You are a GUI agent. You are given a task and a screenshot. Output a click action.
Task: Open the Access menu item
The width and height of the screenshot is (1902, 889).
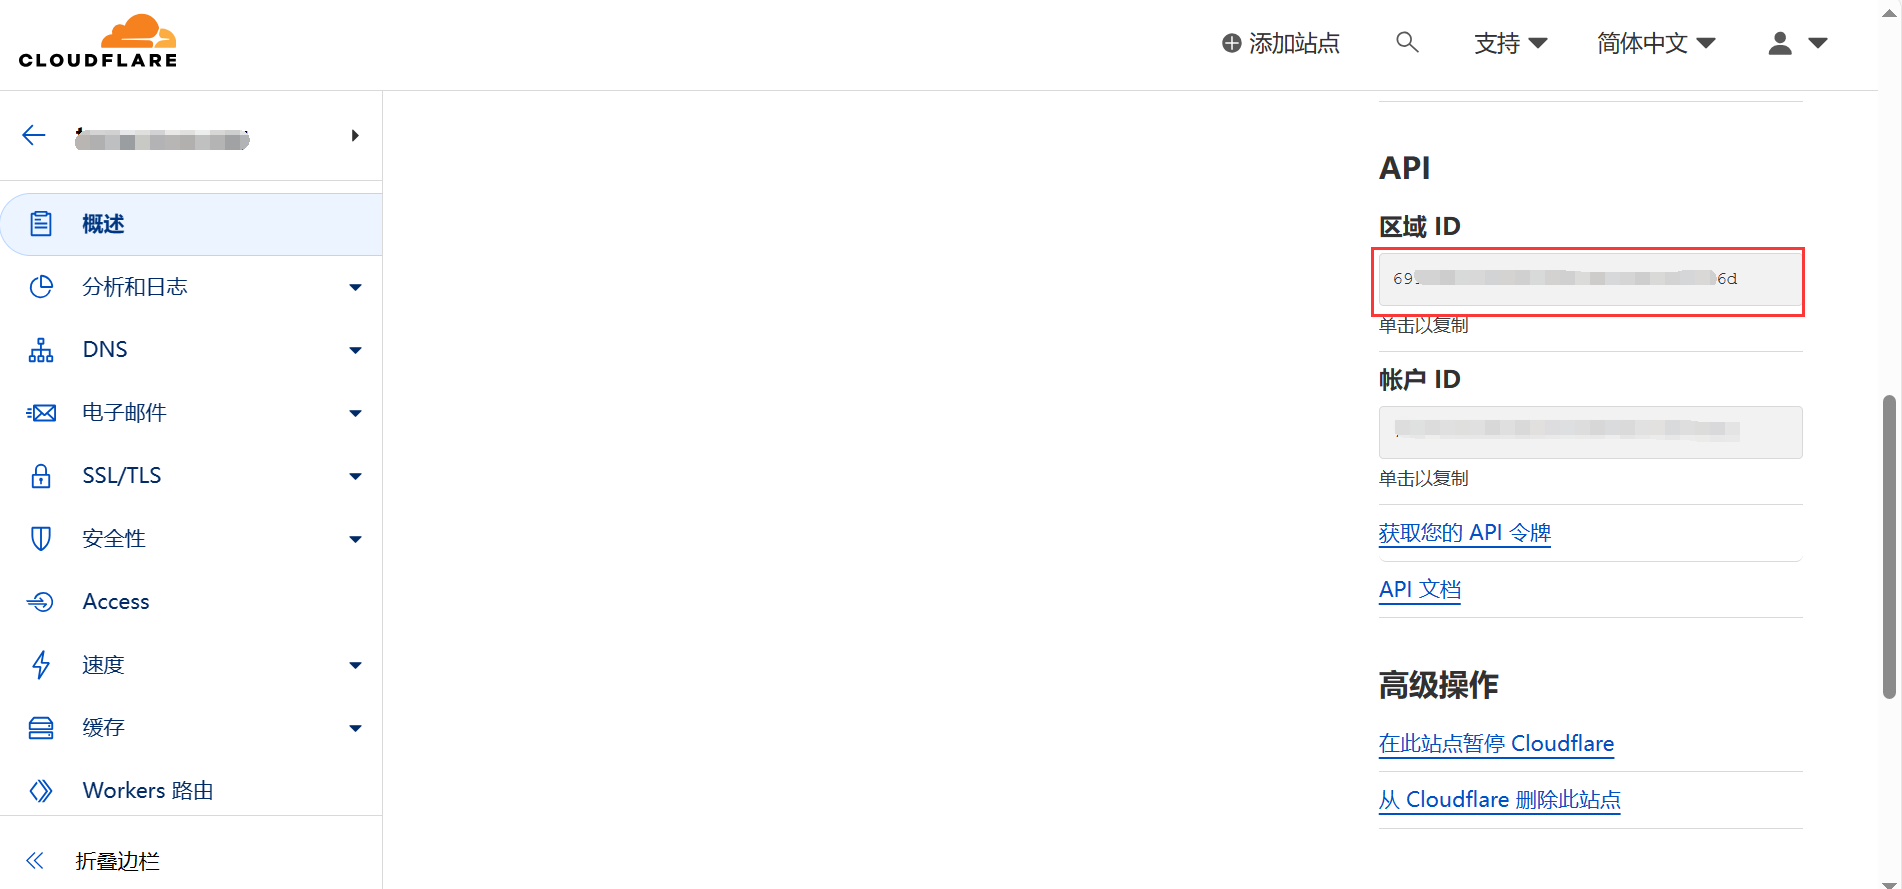[x=116, y=602]
